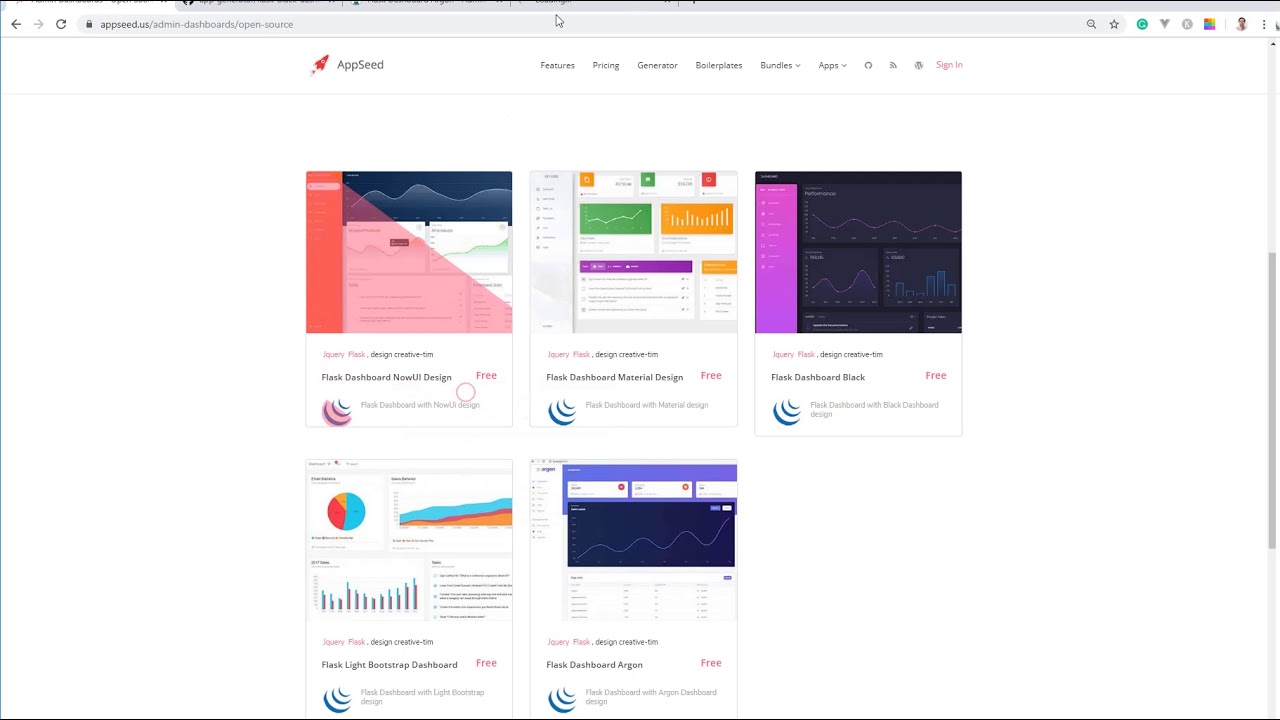Open Flask Dashboard Argon title
Screen dimensions: 1280x720
click(x=594, y=665)
